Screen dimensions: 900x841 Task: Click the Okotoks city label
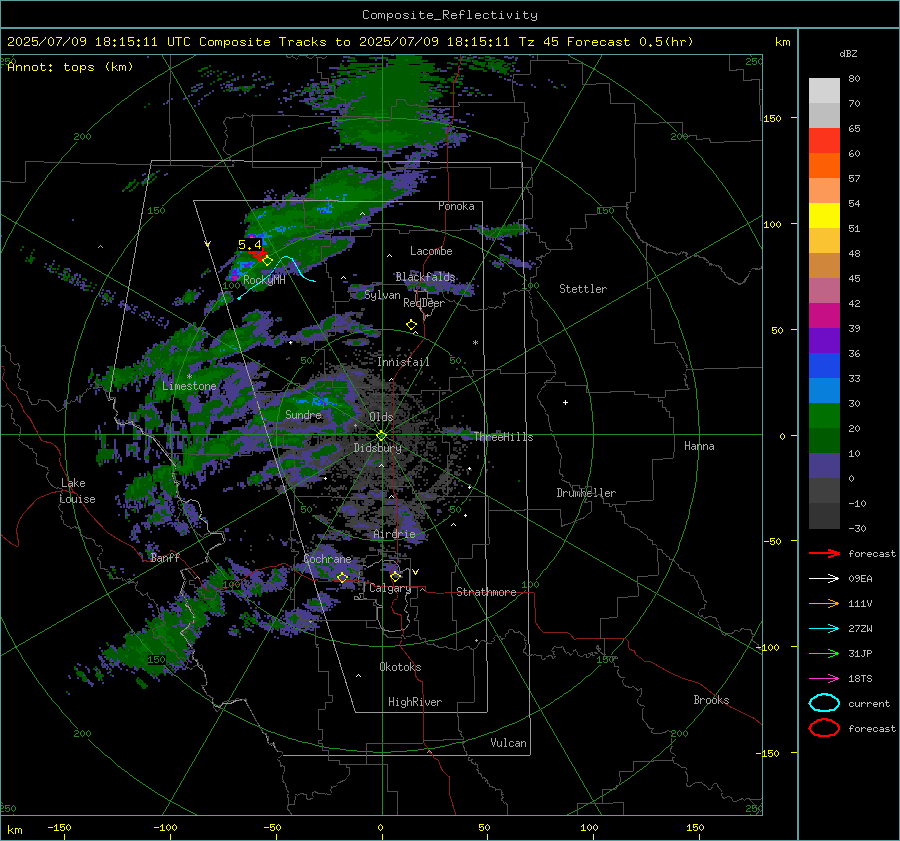(400, 667)
